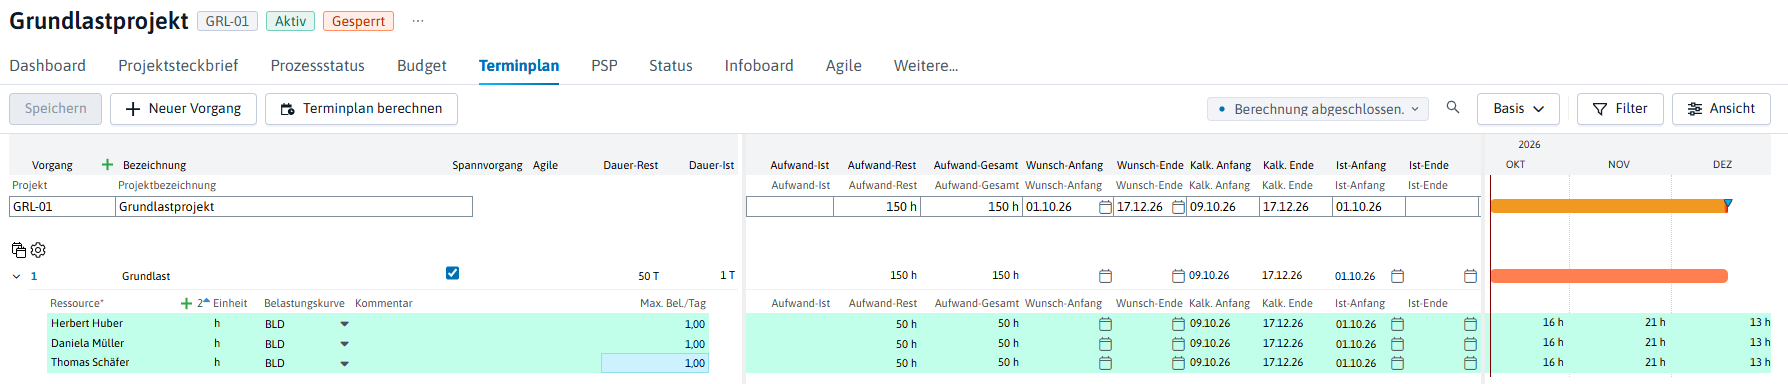This screenshot has width=1788, height=384.
Task: Click the search magnifier icon
Action: coord(1453,108)
